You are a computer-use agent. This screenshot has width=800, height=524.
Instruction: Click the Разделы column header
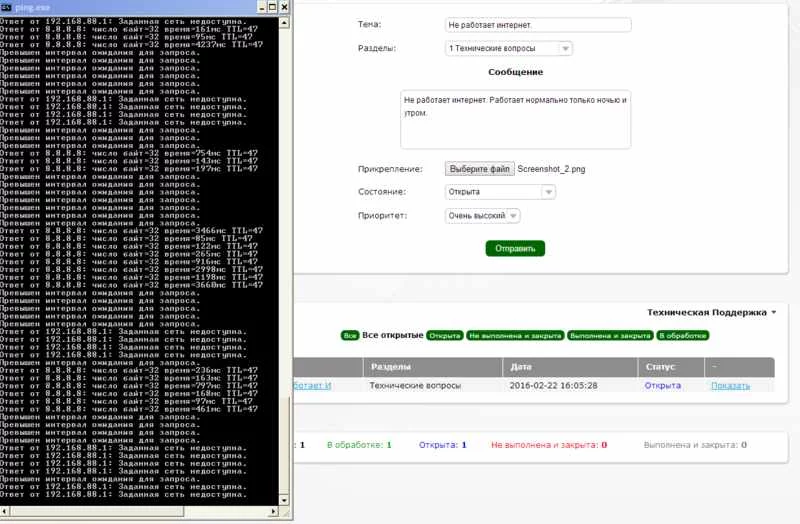coord(433,367)
